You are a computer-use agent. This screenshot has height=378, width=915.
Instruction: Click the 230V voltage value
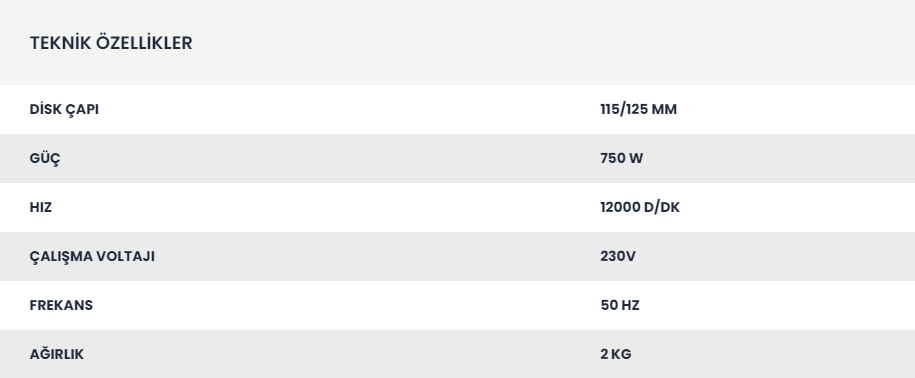coord(618,257)
